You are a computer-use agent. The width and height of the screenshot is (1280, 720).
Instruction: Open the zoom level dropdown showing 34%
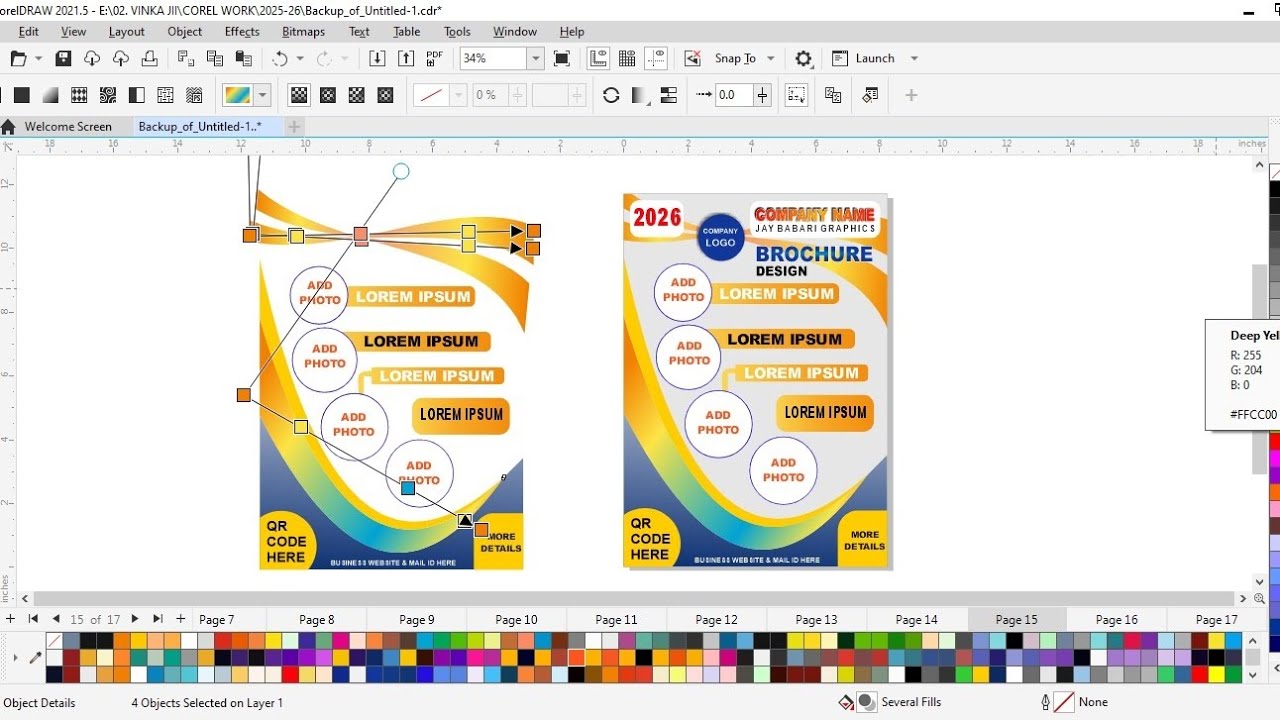tap(535, 58)
